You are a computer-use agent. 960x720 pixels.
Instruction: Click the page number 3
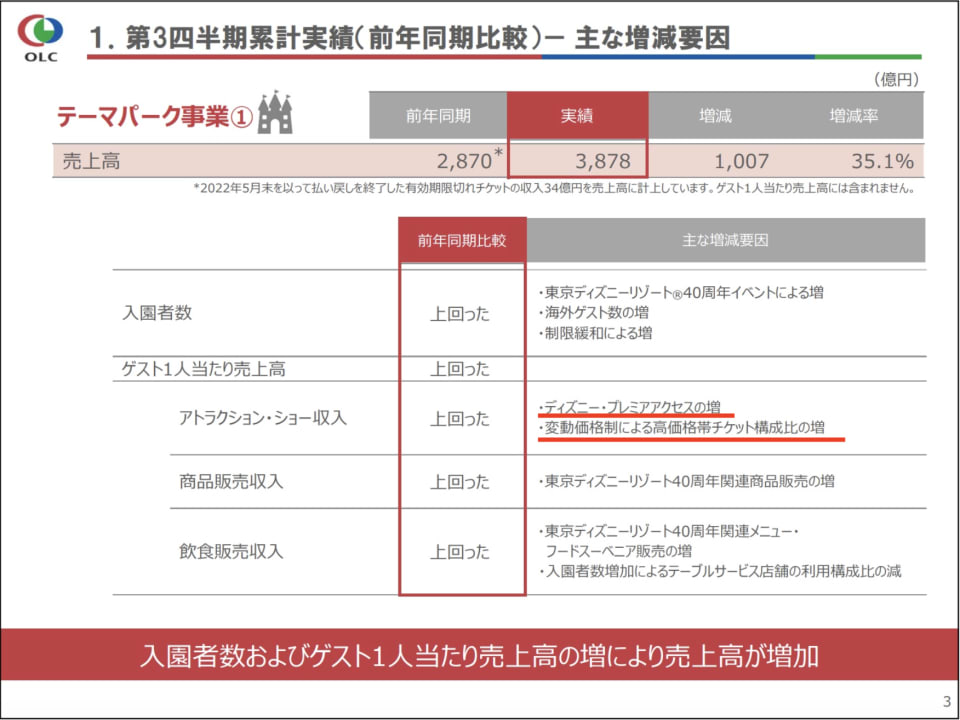pyautogui.click(x=947, y=701)
